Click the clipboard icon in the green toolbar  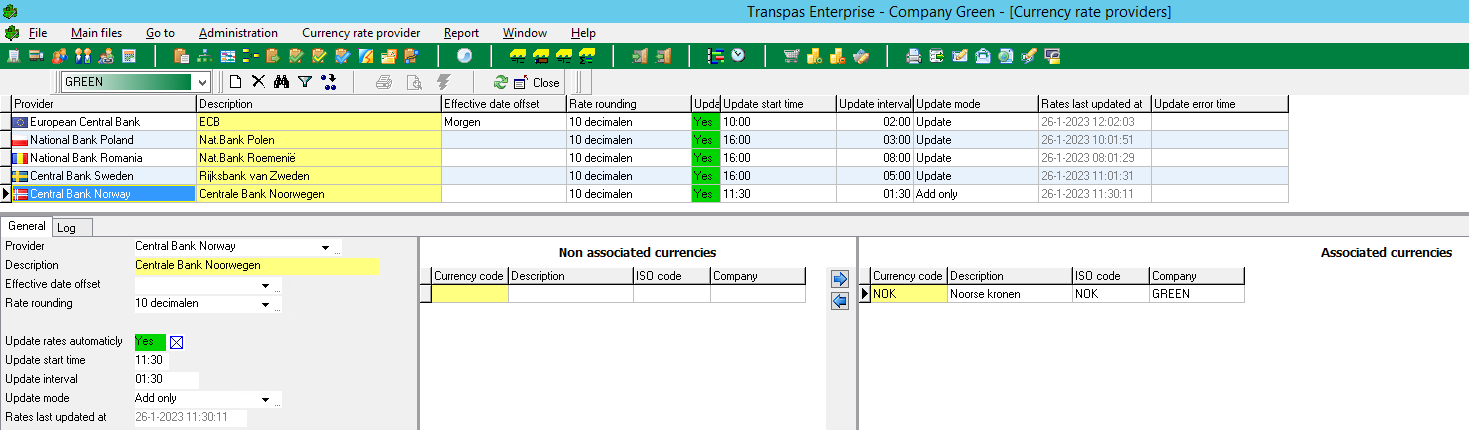pos(181,56)
